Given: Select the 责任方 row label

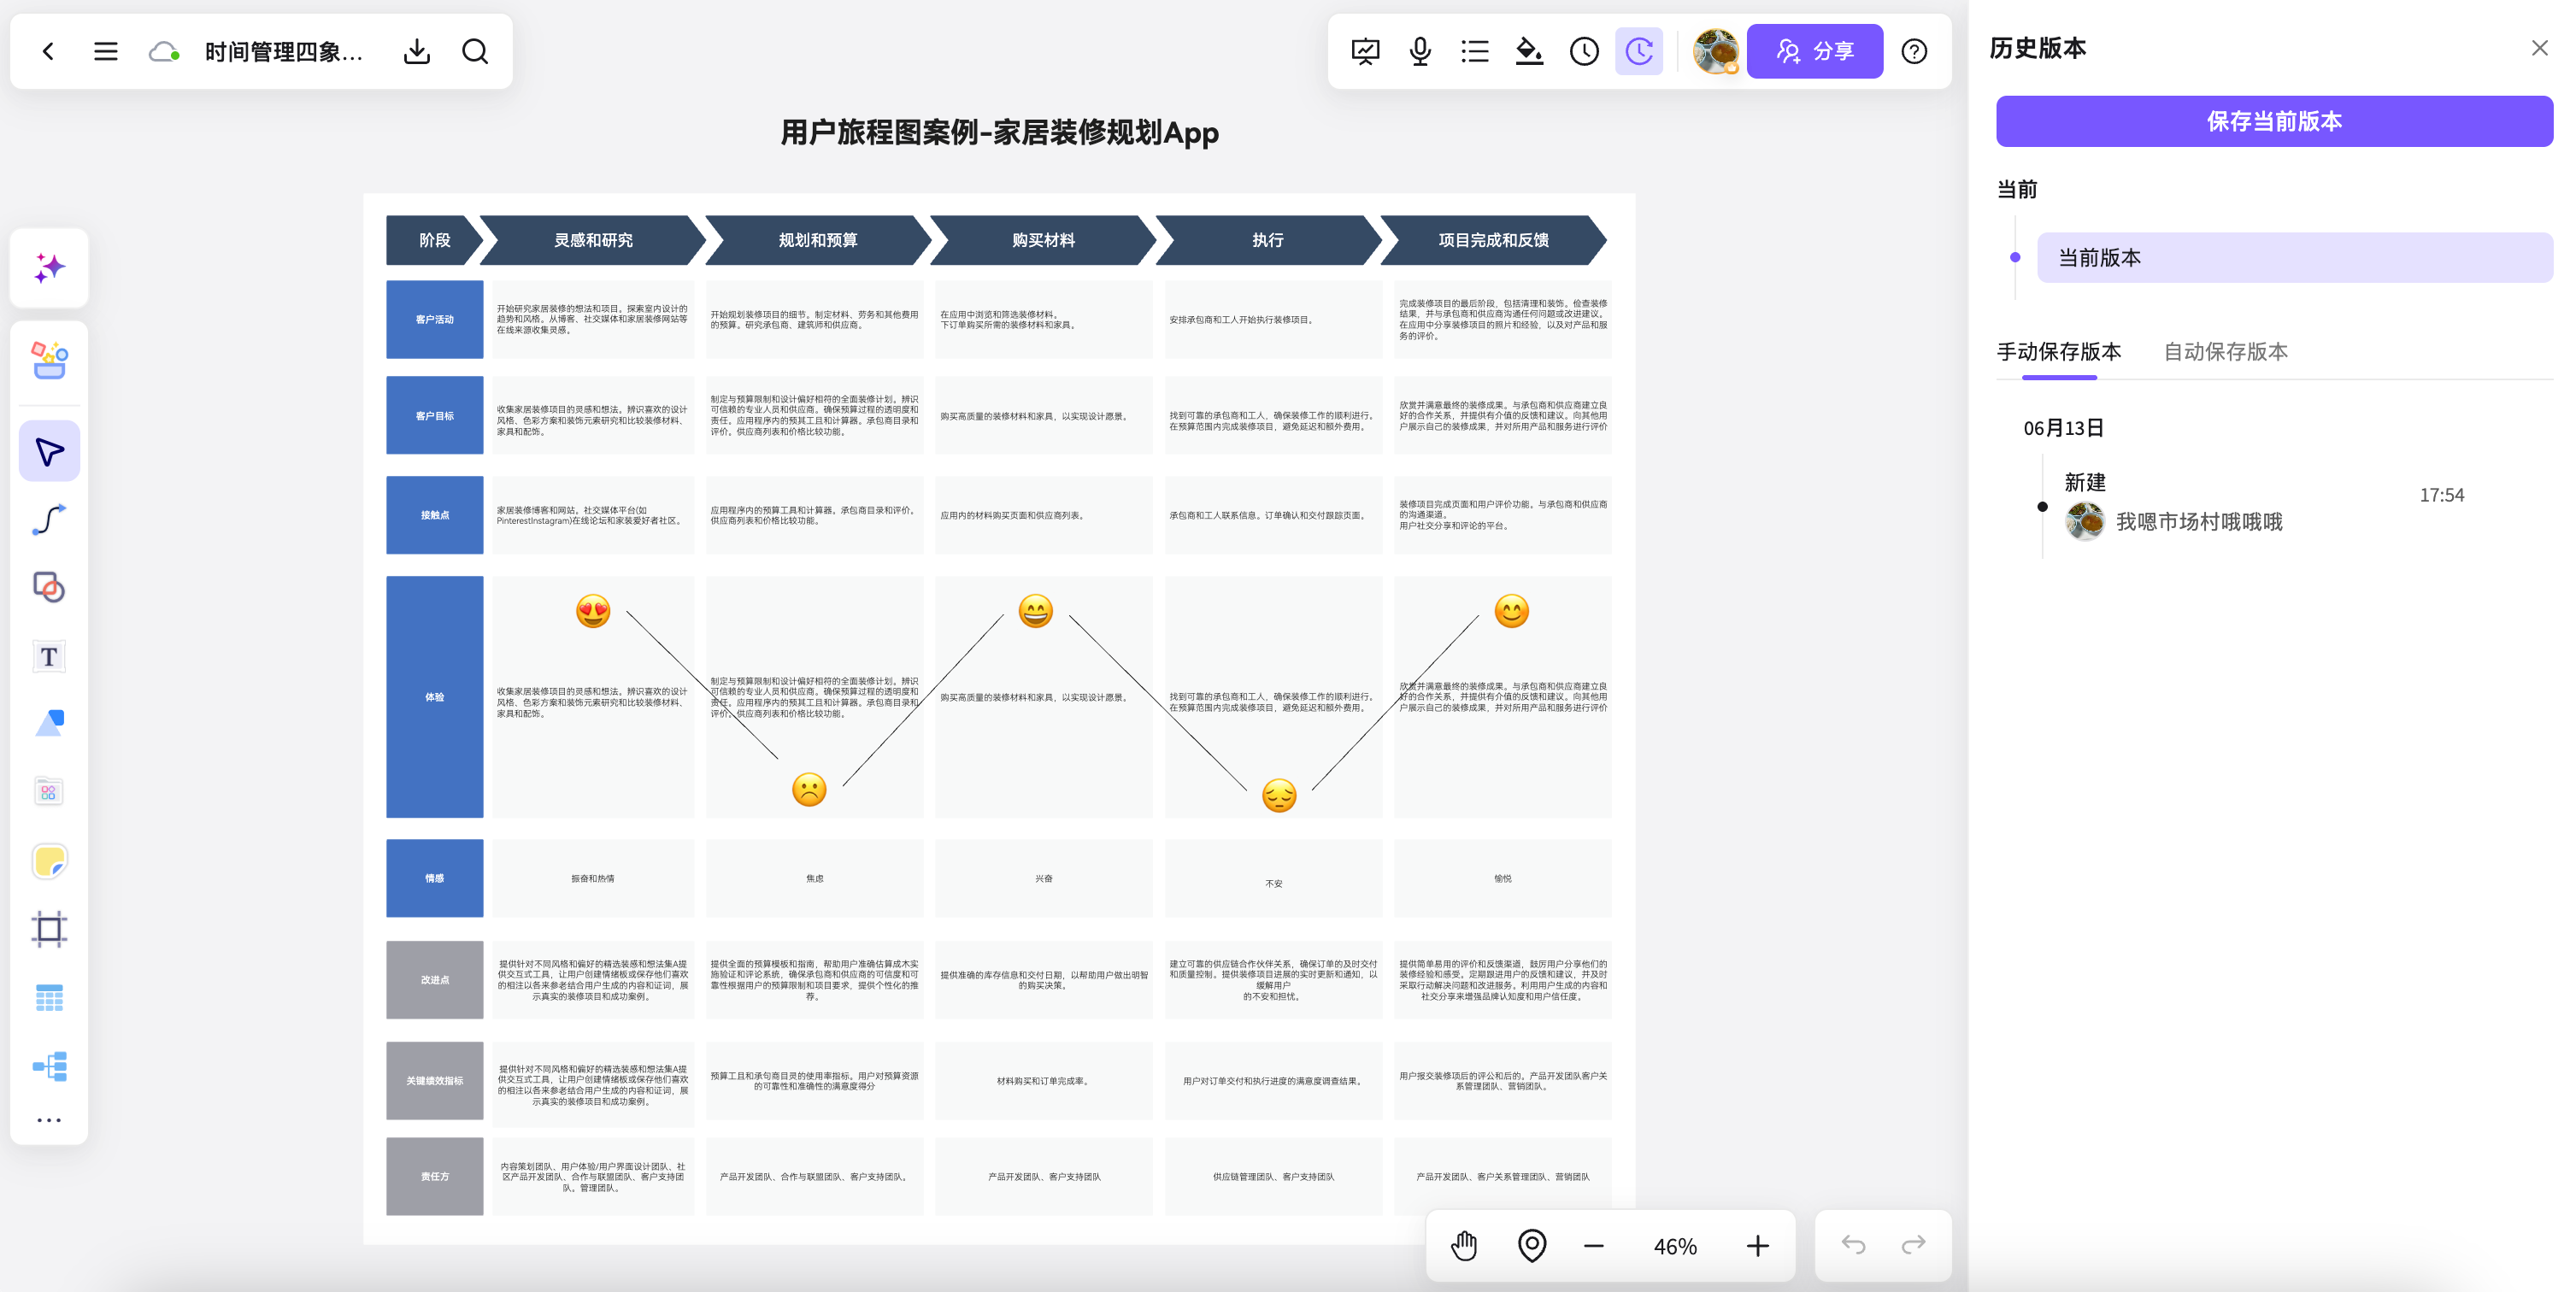Looking at the screenshot, I should coord(434,1177).
